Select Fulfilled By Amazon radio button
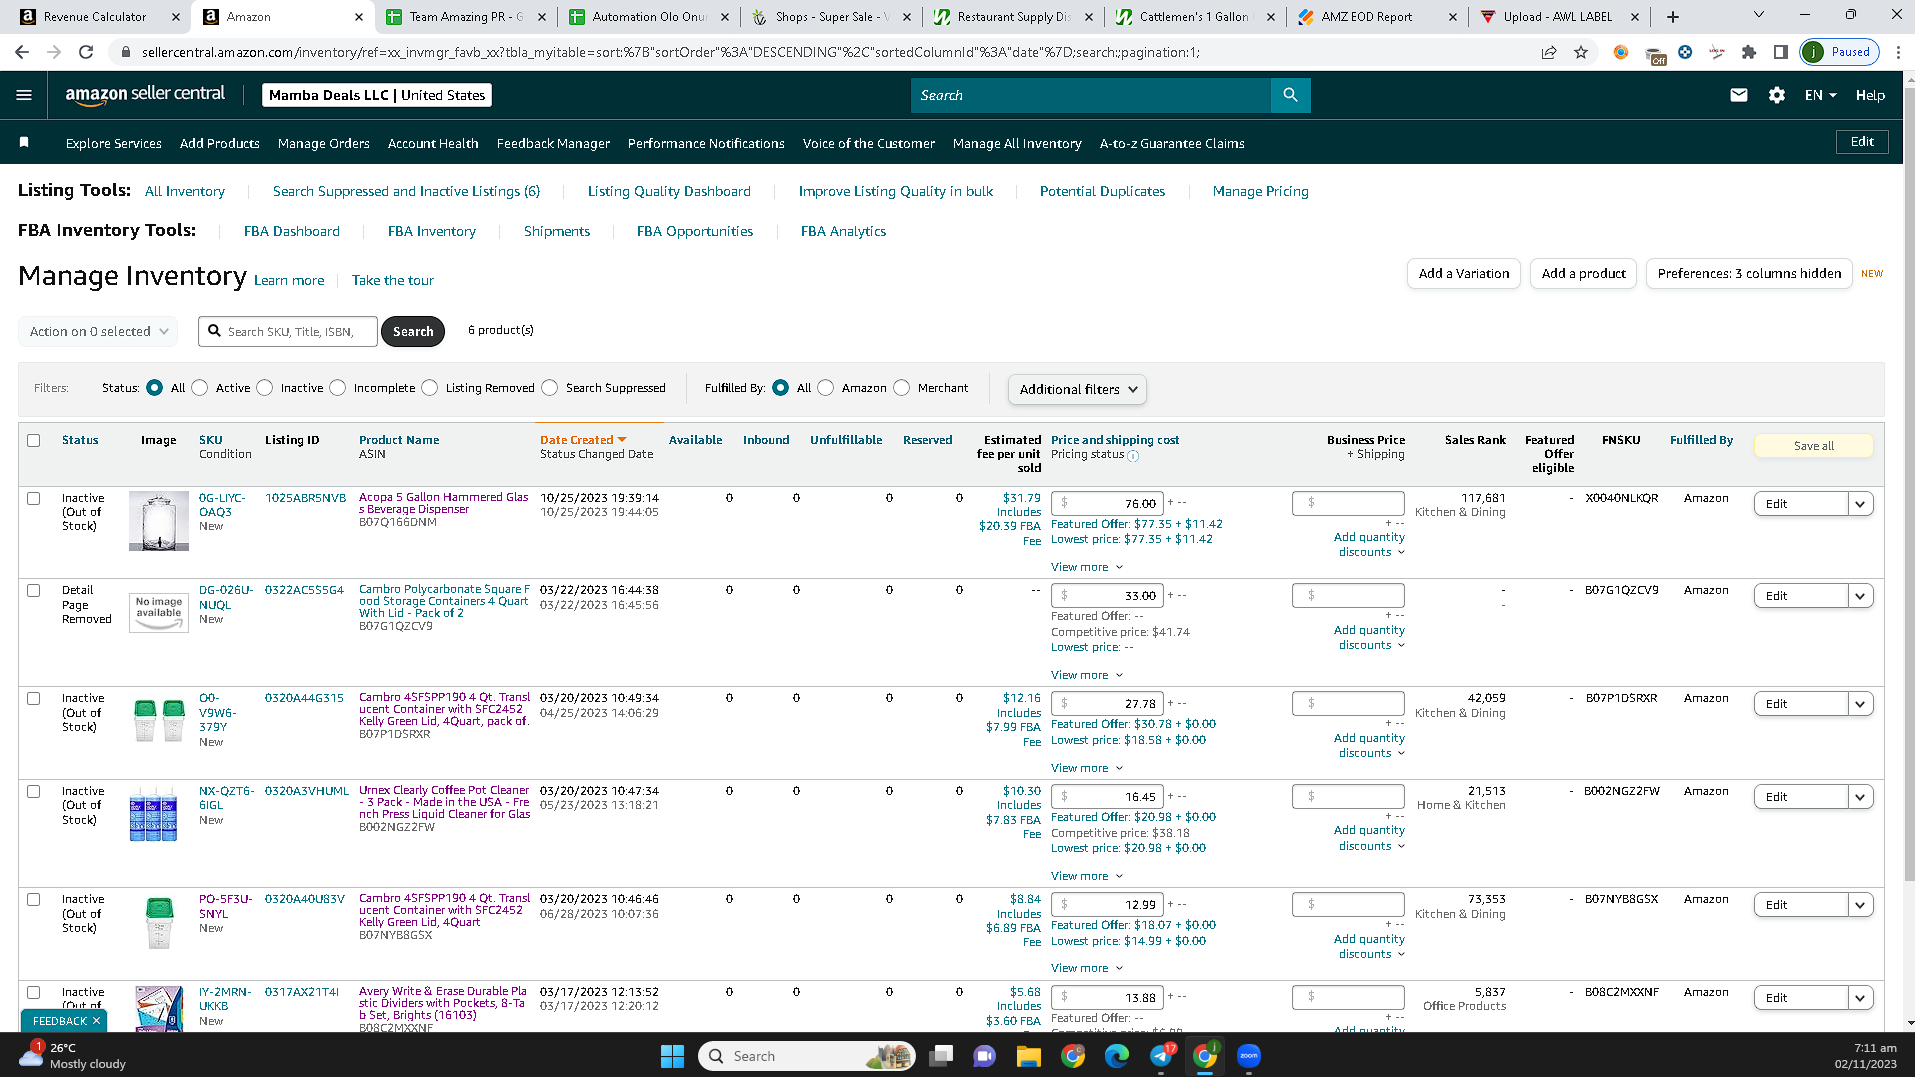Screen dimensions: 1915x1077 (x=826, y=388)
